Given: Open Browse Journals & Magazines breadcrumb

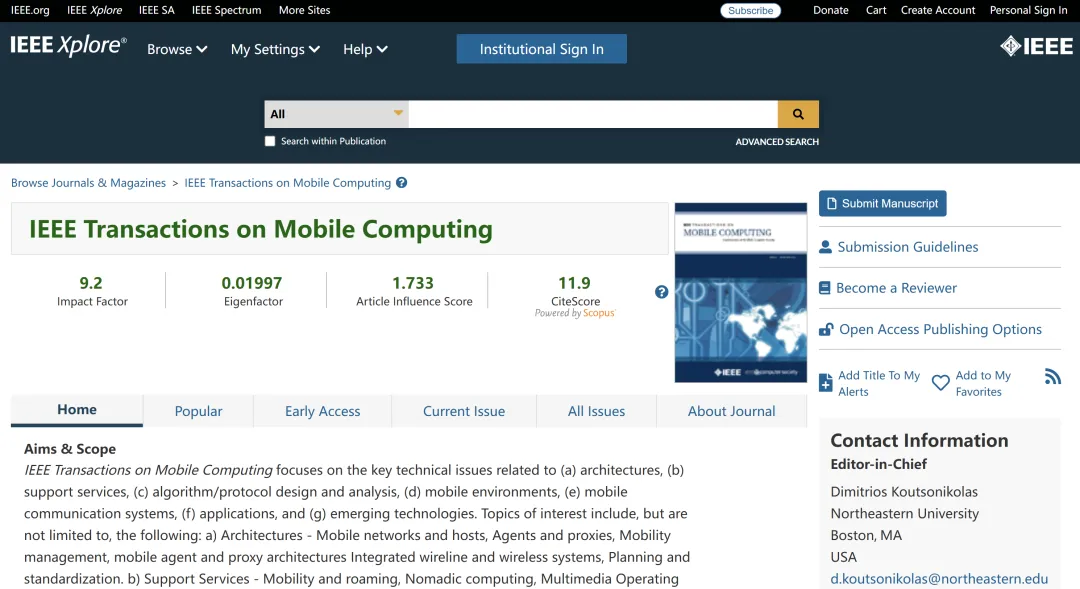Looking at the screenshot, I should (x=88, y=183).
